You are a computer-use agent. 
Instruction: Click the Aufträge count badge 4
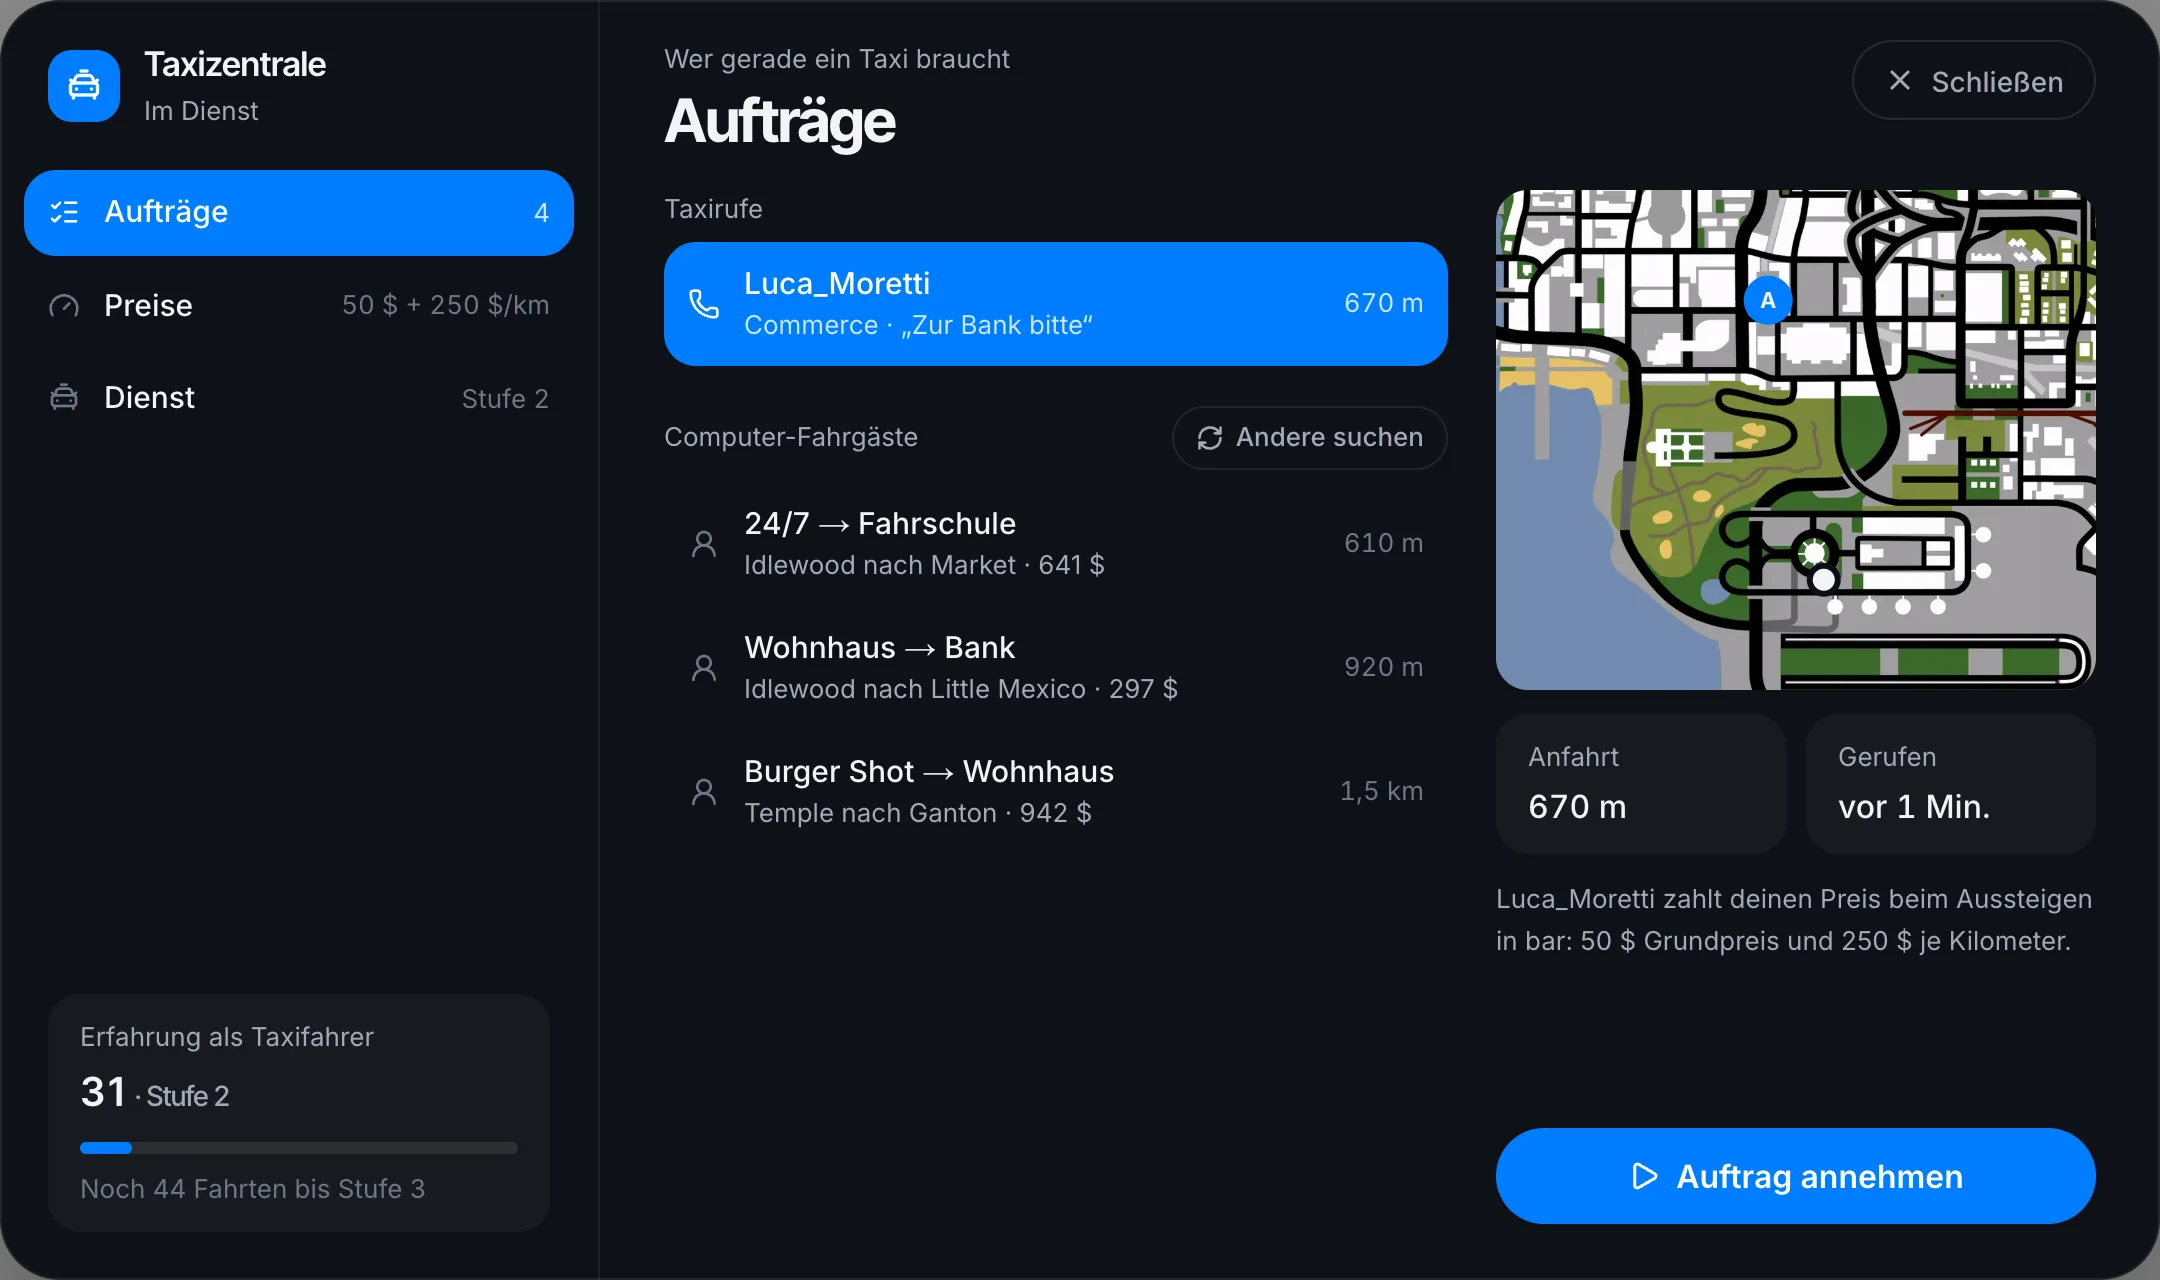pos(541,213)
